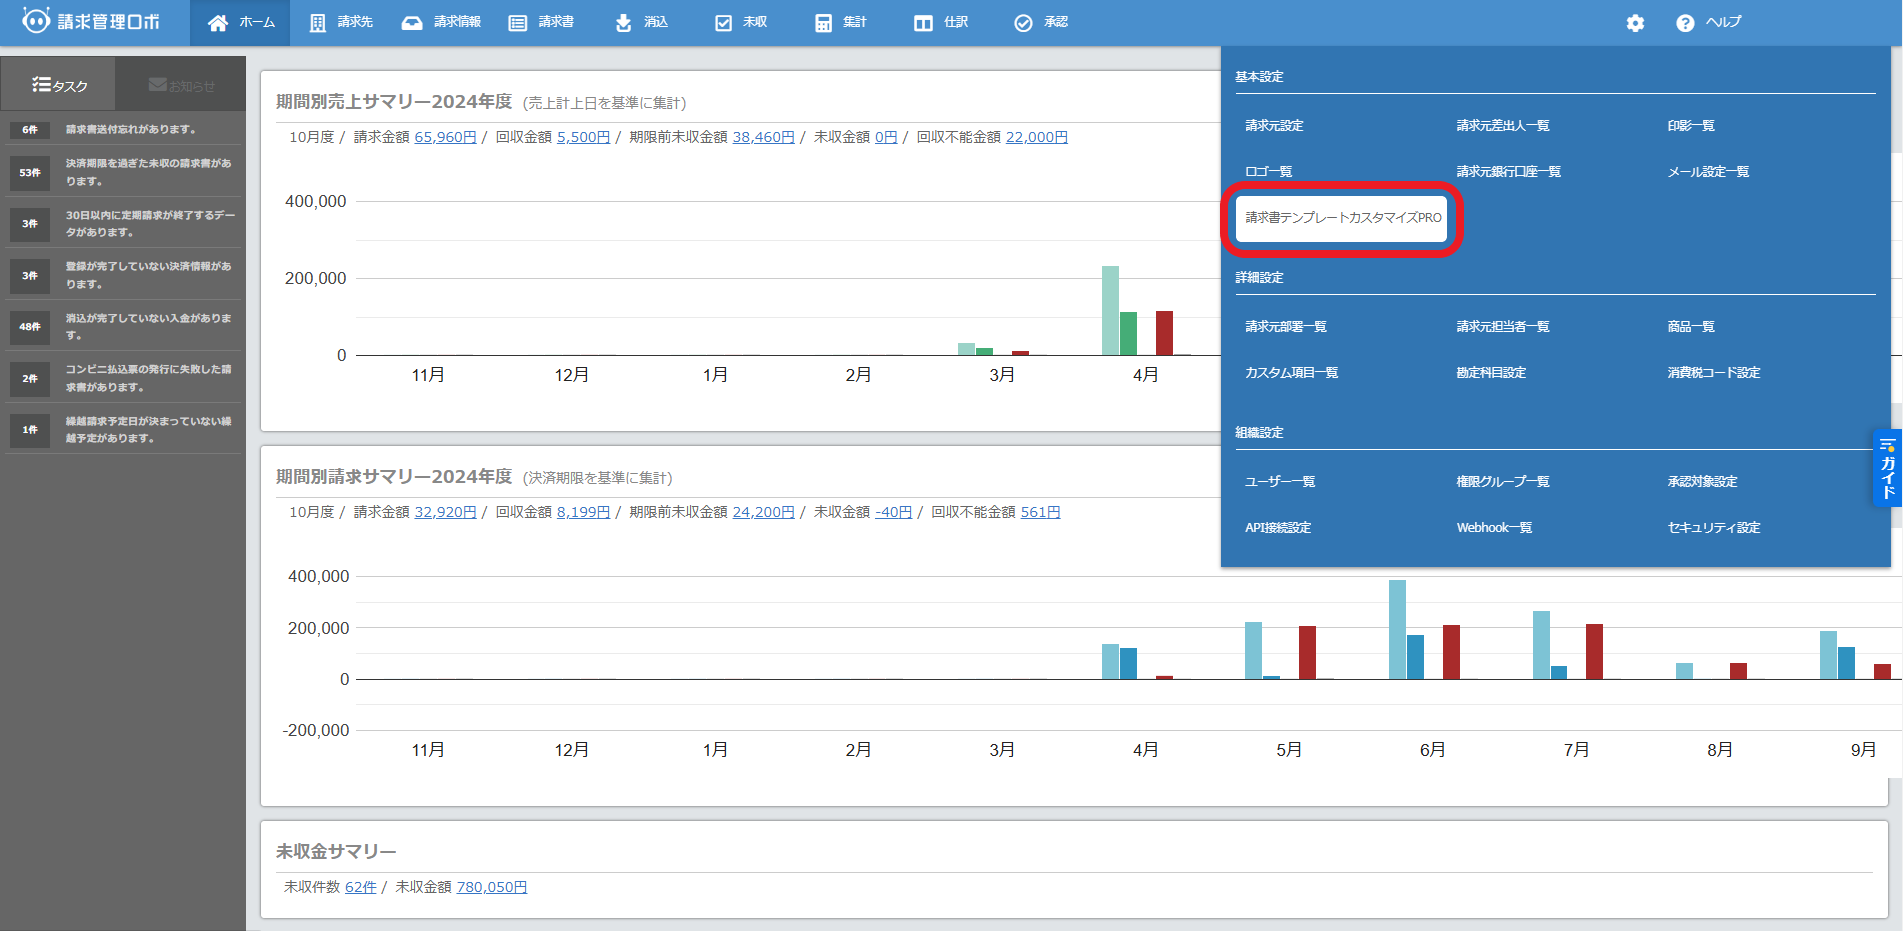This screenshot has width=1903, height=931.
Task: Click the 780,050円 未収金額 link
Action: click(x=491, y=887)
